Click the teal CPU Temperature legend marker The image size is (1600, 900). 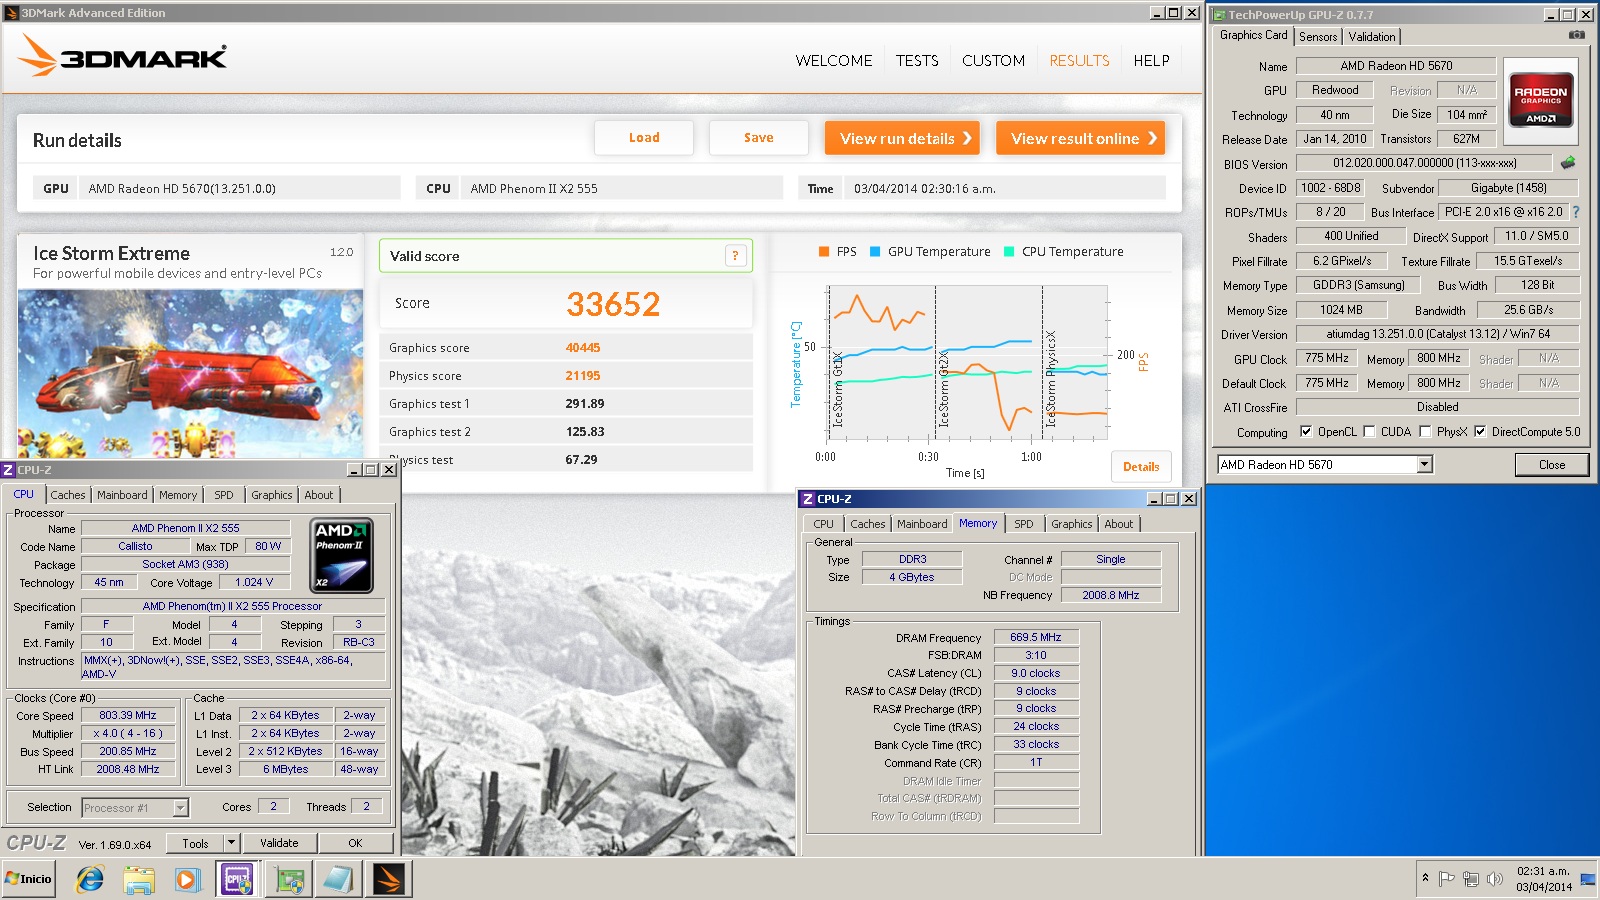[1009, 252]
